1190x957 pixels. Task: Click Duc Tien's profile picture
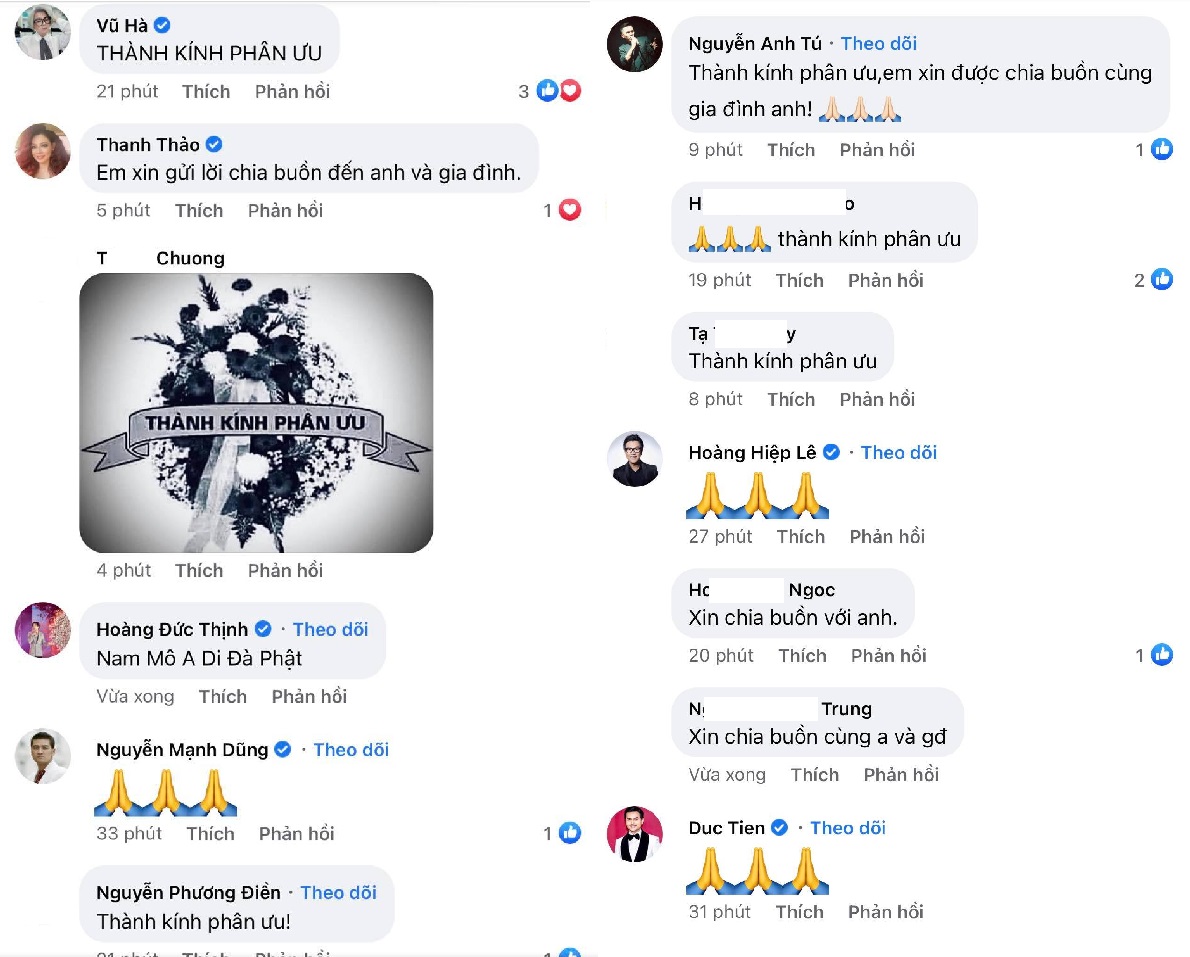click(x=634, y=834)
